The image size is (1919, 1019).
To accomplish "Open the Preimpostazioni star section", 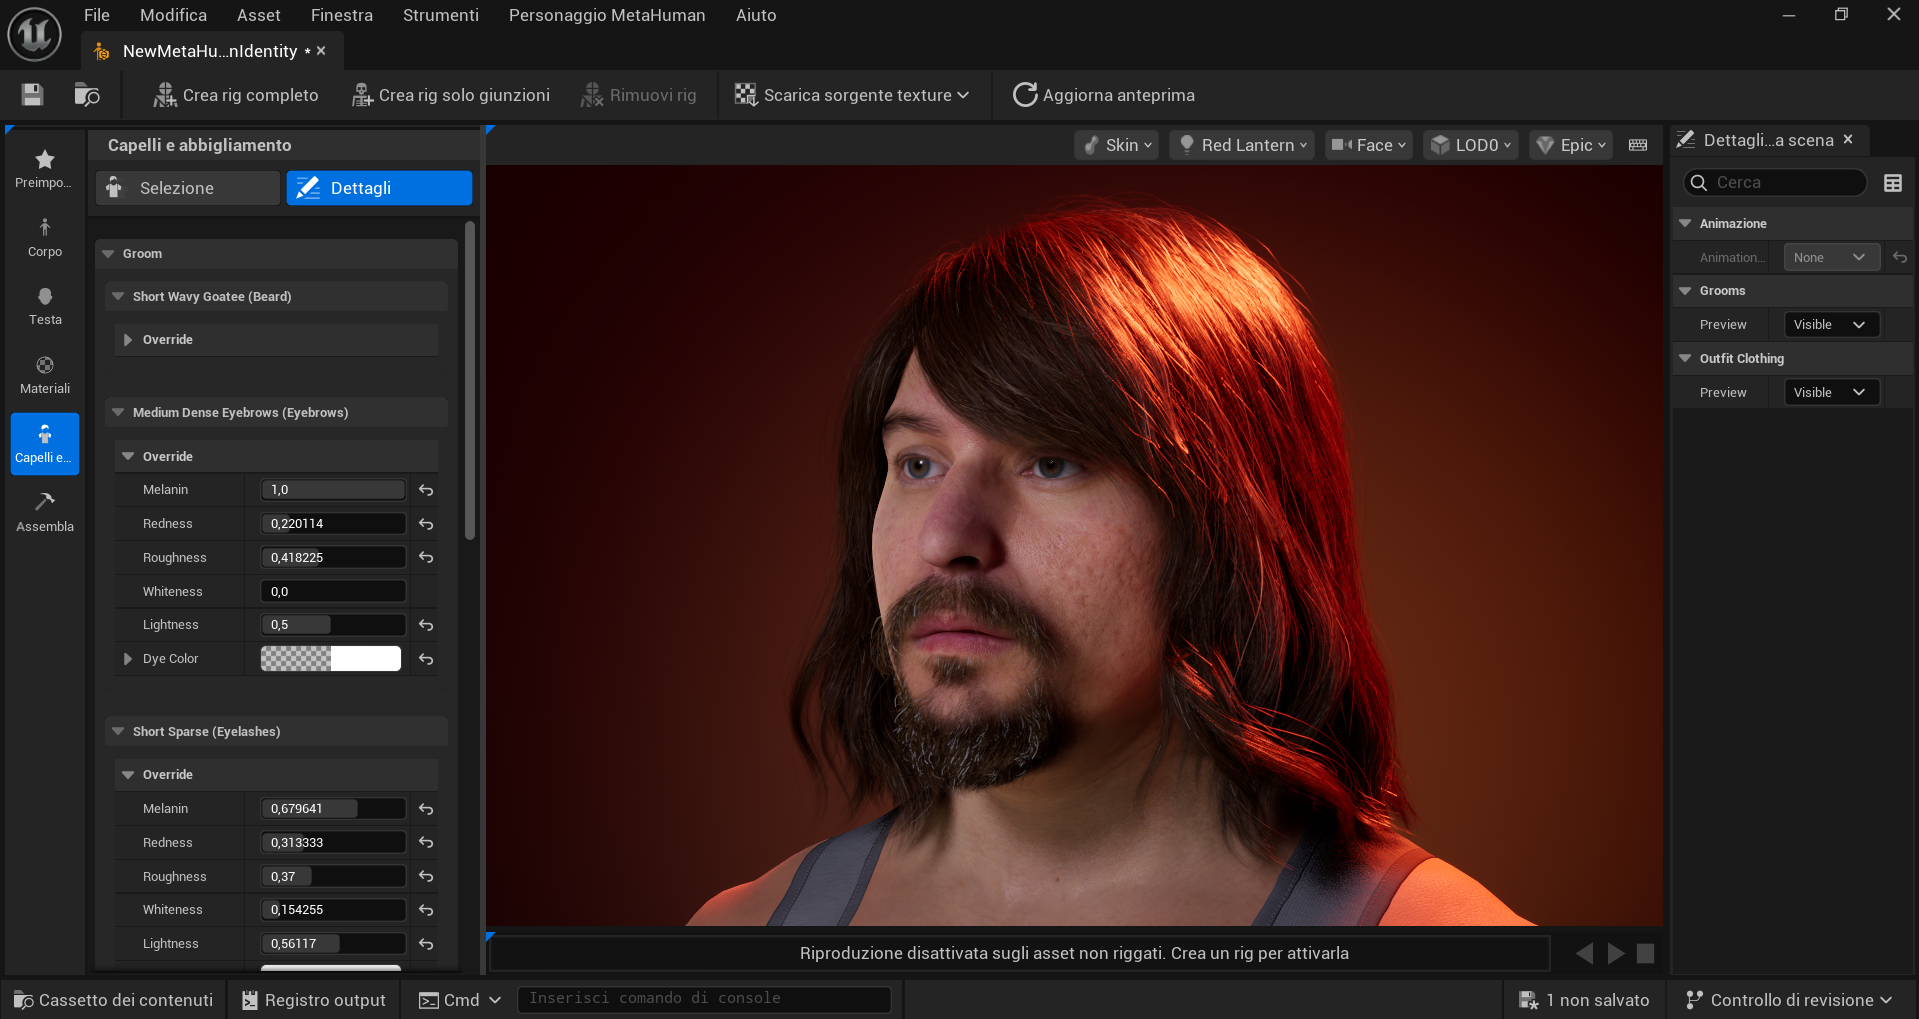I will click(x=45, y=168).
